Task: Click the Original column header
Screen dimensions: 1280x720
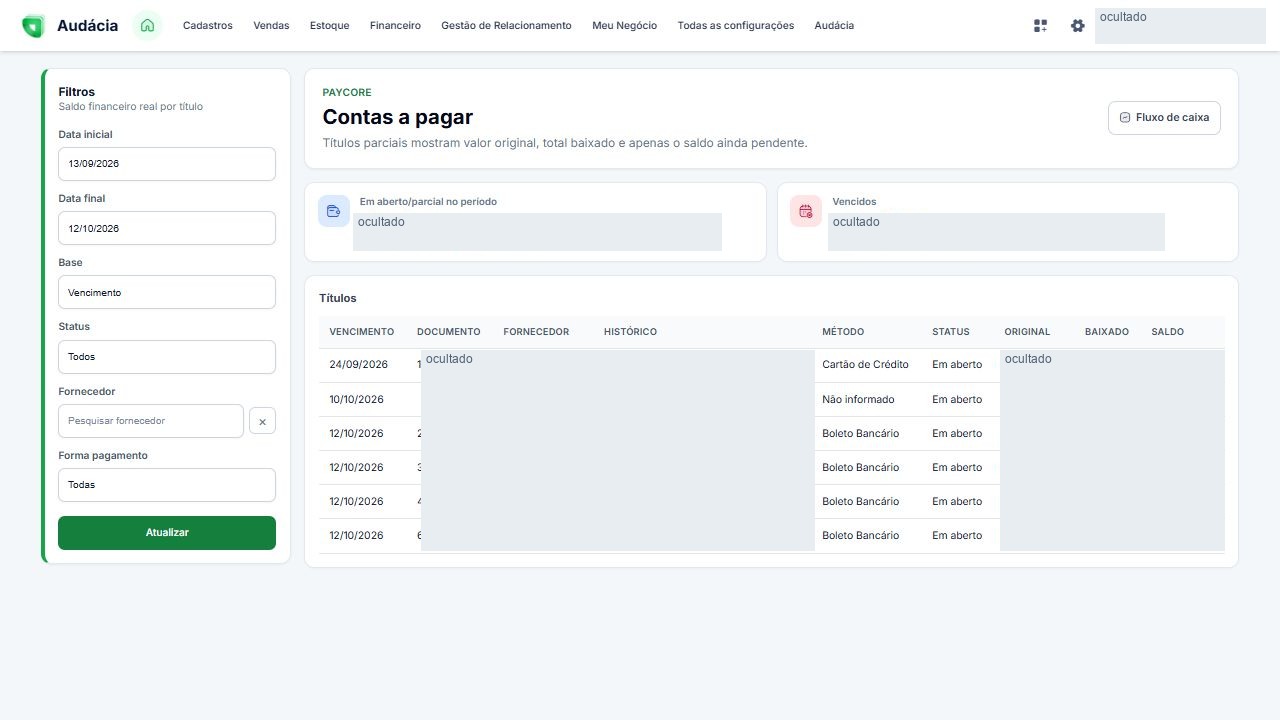Action: (1027, 332)
